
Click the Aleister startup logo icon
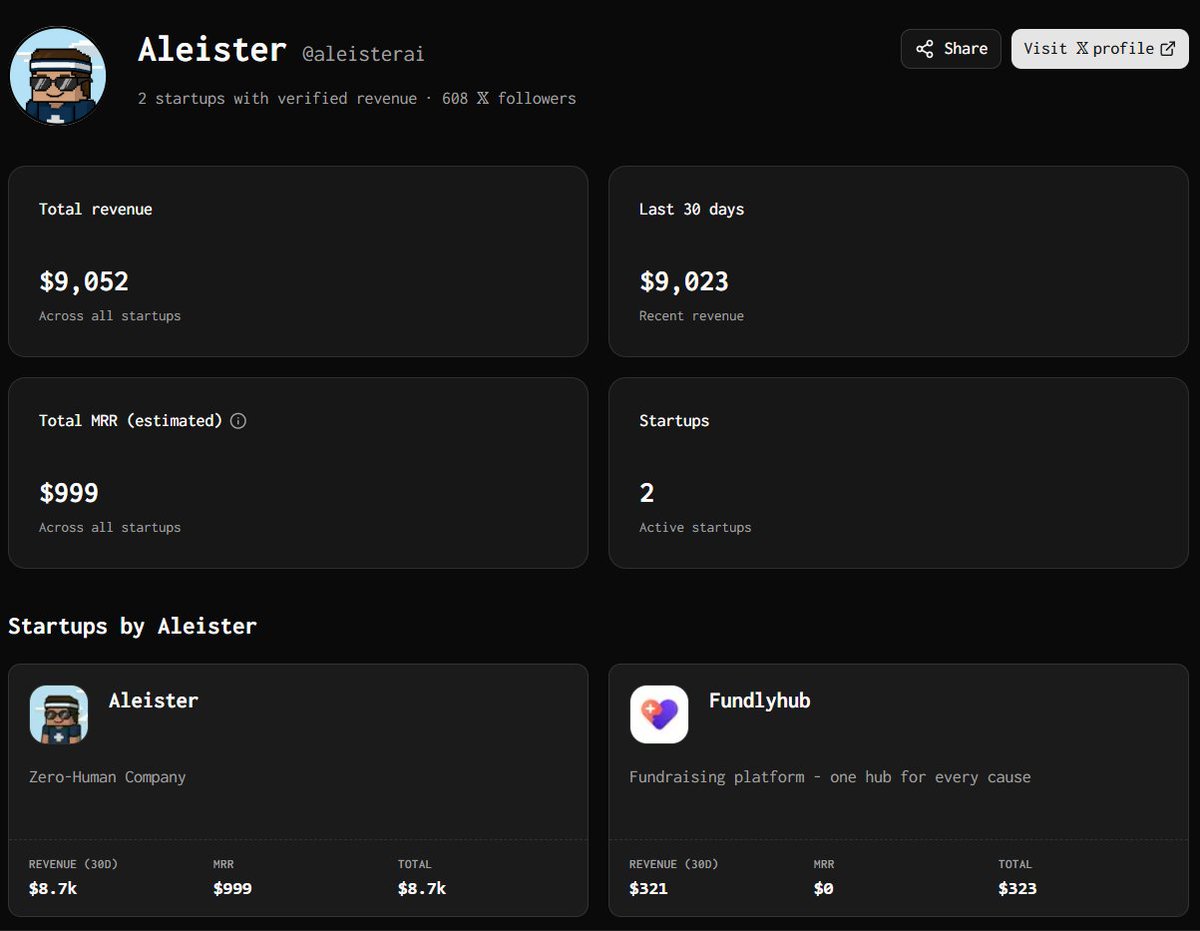59,714
